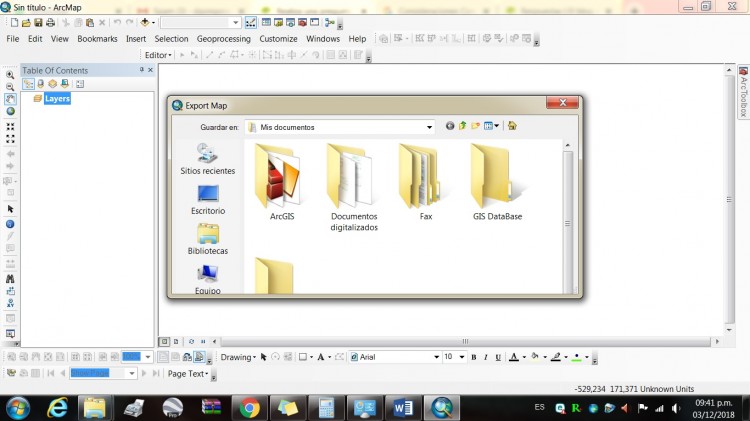
Task: Save the map using the floppy icon
Action: pos(38,22)
